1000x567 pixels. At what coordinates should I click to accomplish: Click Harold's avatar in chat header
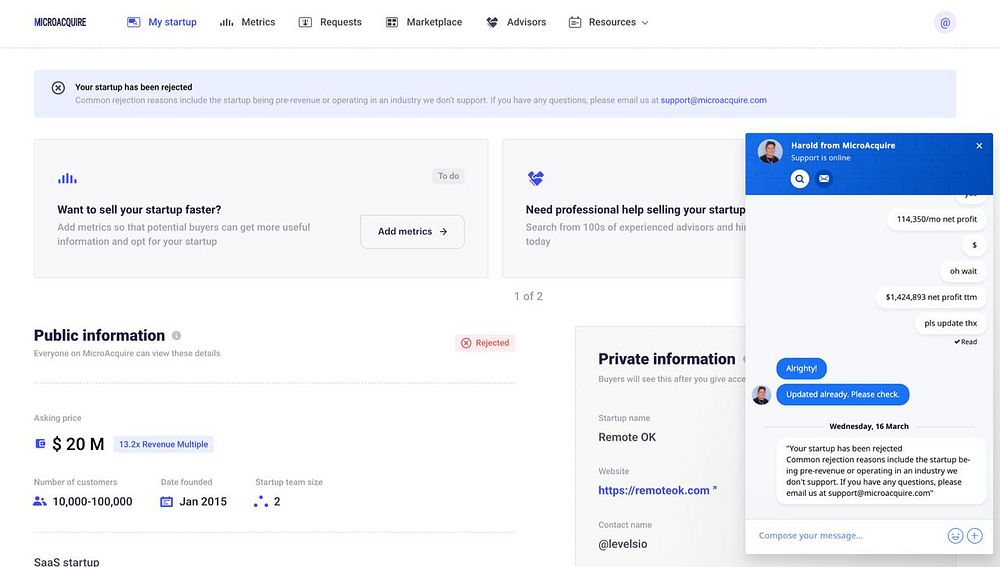click(x=770, y=152)
